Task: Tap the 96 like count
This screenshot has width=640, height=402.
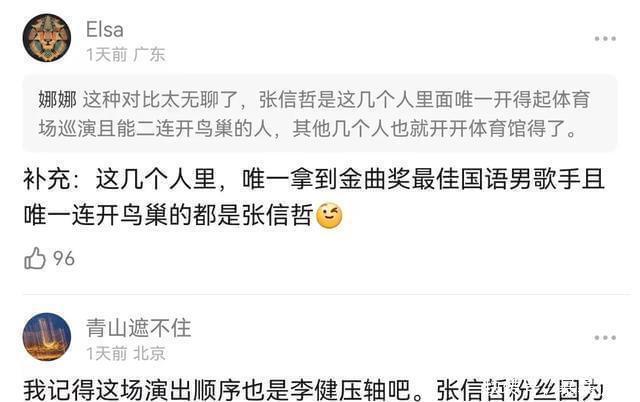Action: (x=64, y=259)
